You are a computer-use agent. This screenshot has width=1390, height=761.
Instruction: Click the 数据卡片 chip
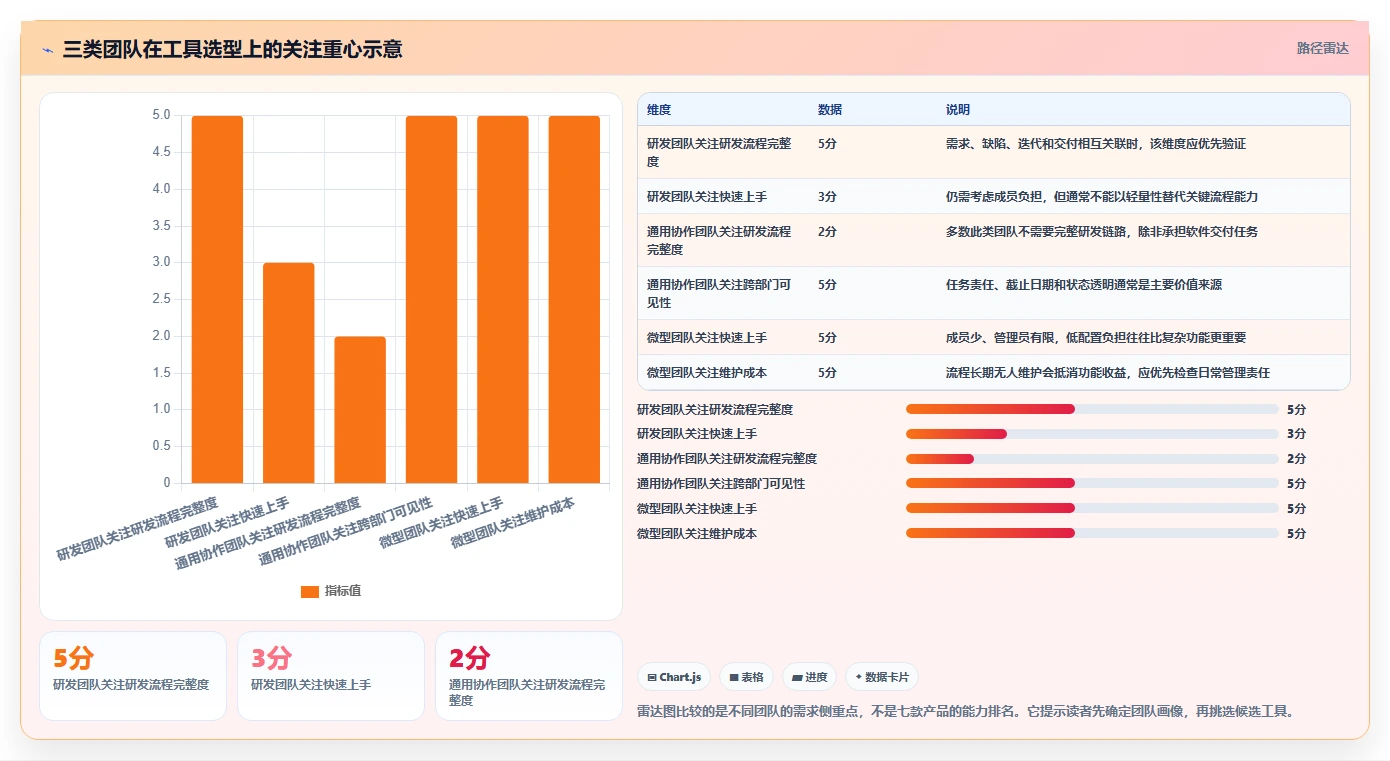point(881,677)
